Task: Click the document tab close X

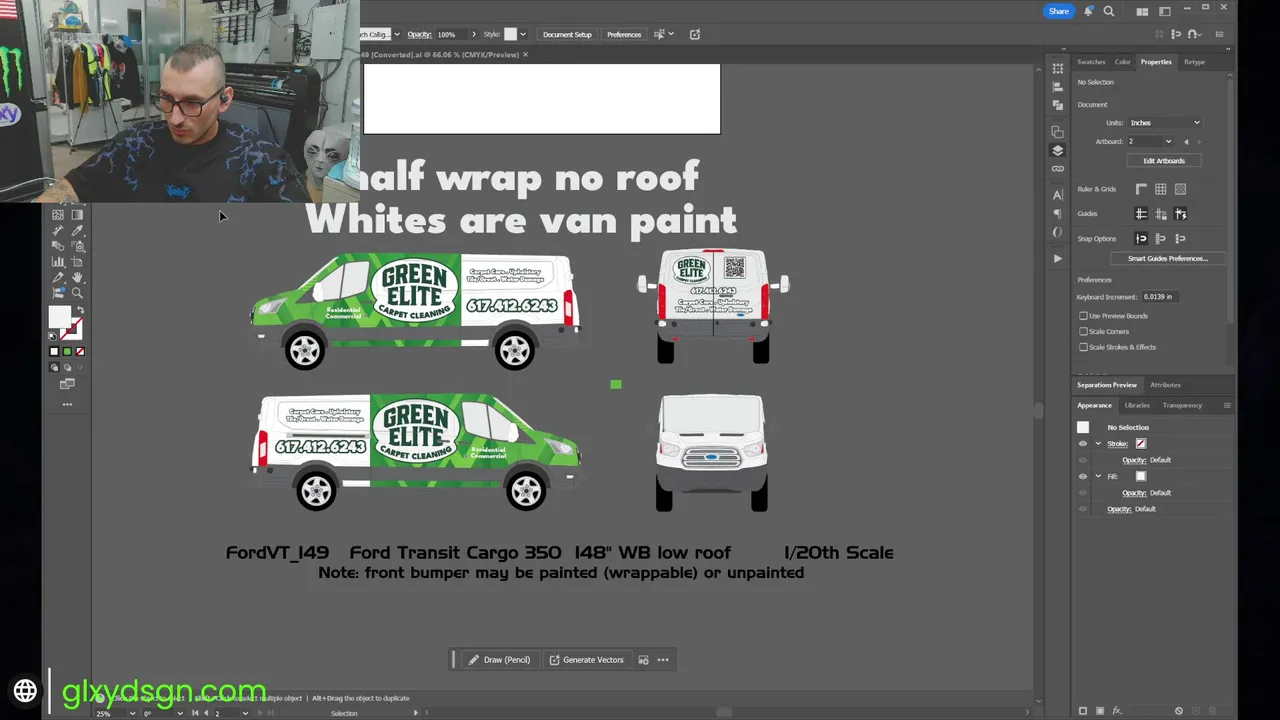Action: click(x=526, y=55)
